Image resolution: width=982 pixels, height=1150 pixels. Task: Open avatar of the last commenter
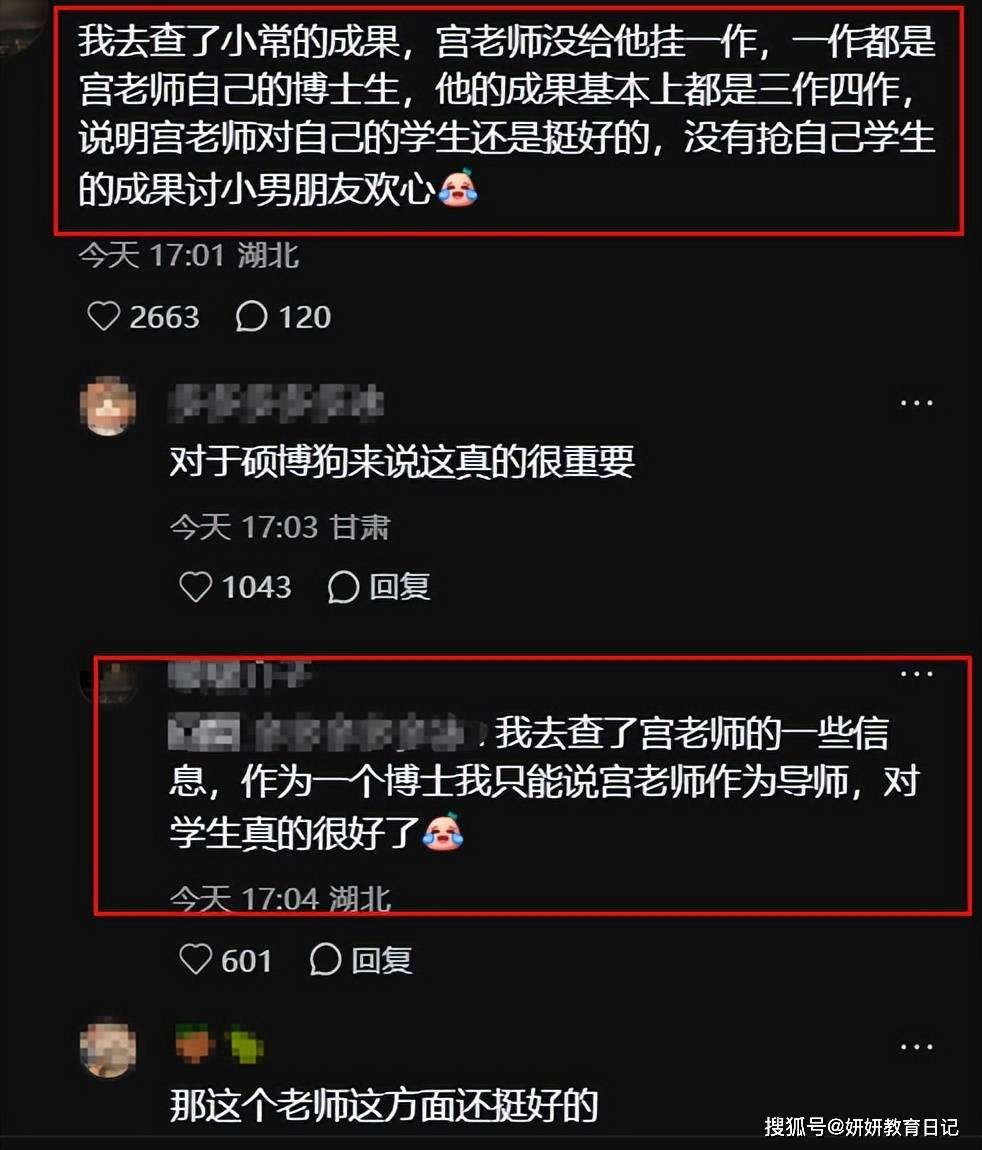tap(108, 1047)
